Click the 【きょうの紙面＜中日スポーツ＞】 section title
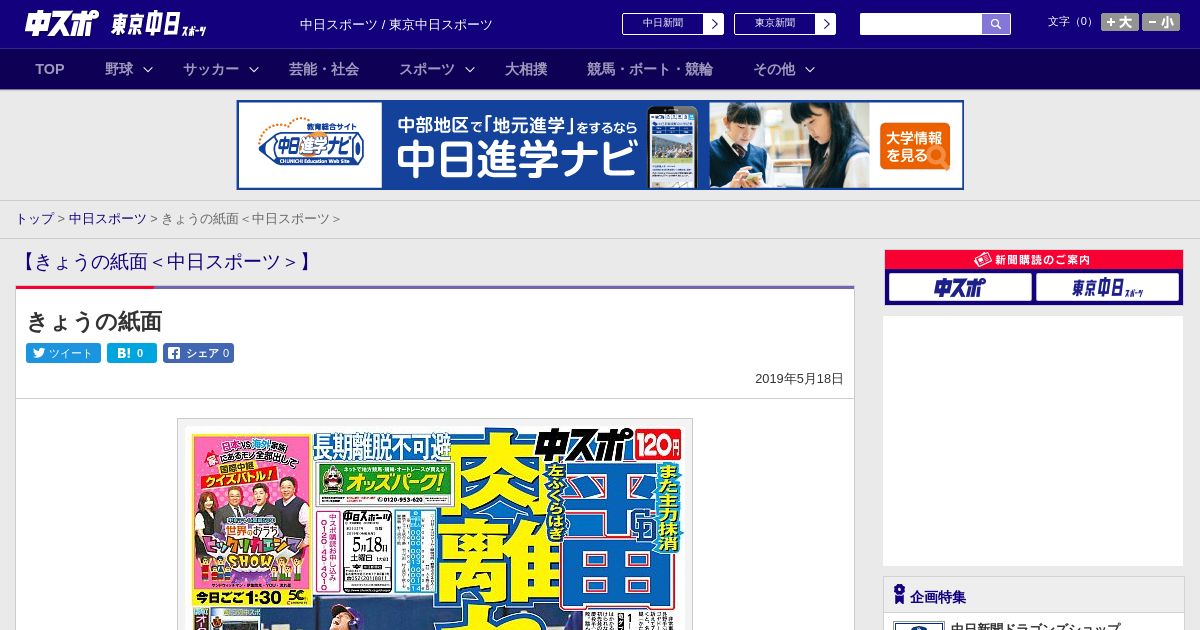The height and width of the screenshot is (630, 1200). click(167, 262)
